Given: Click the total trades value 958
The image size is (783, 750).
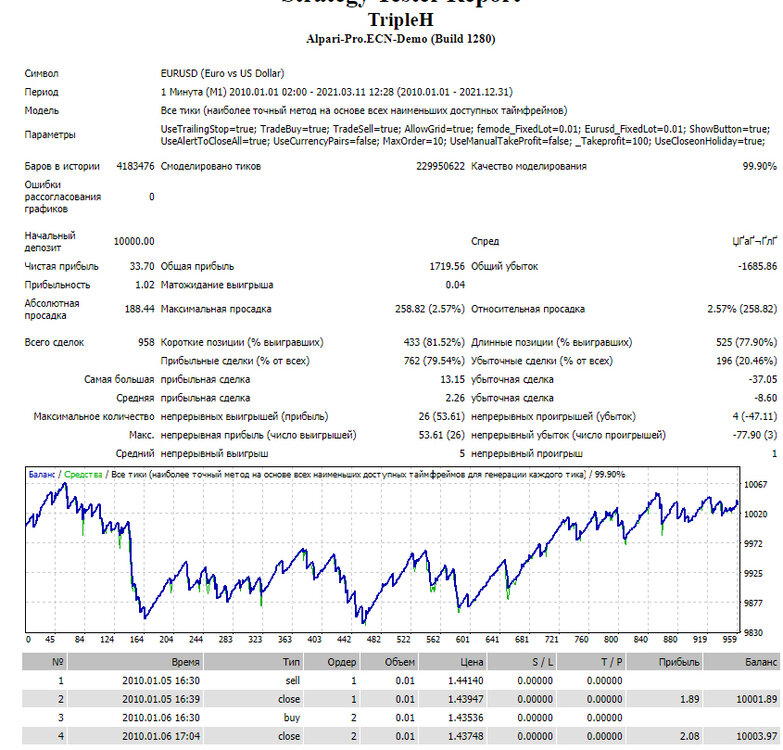Looking at the screenshot, I should (x=146, y=343).
